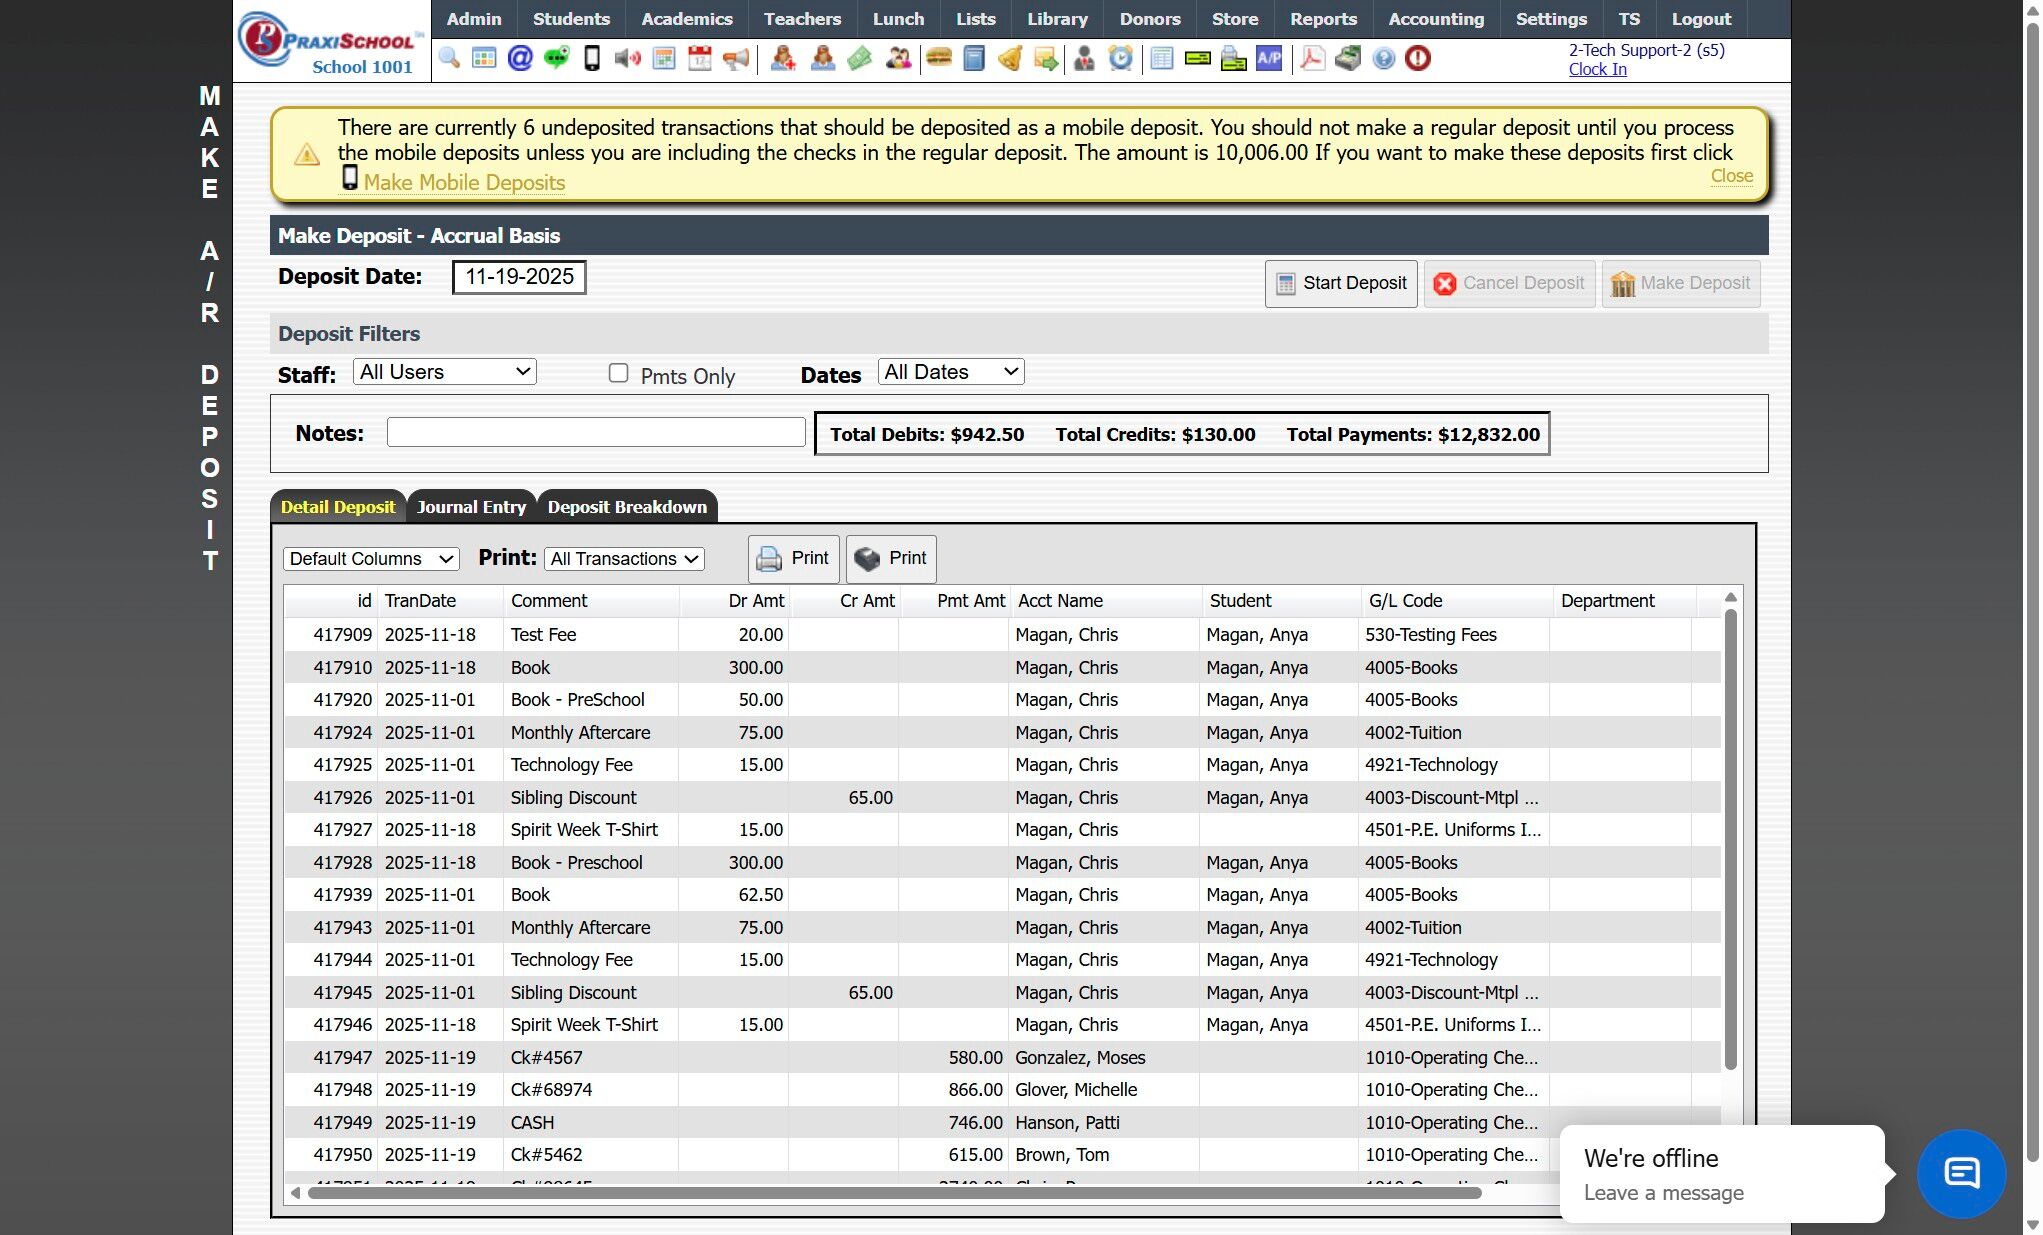Toggle the Pmts Only checkbox
This screenshot has height=1235, width=2043.
coord(619,373)
